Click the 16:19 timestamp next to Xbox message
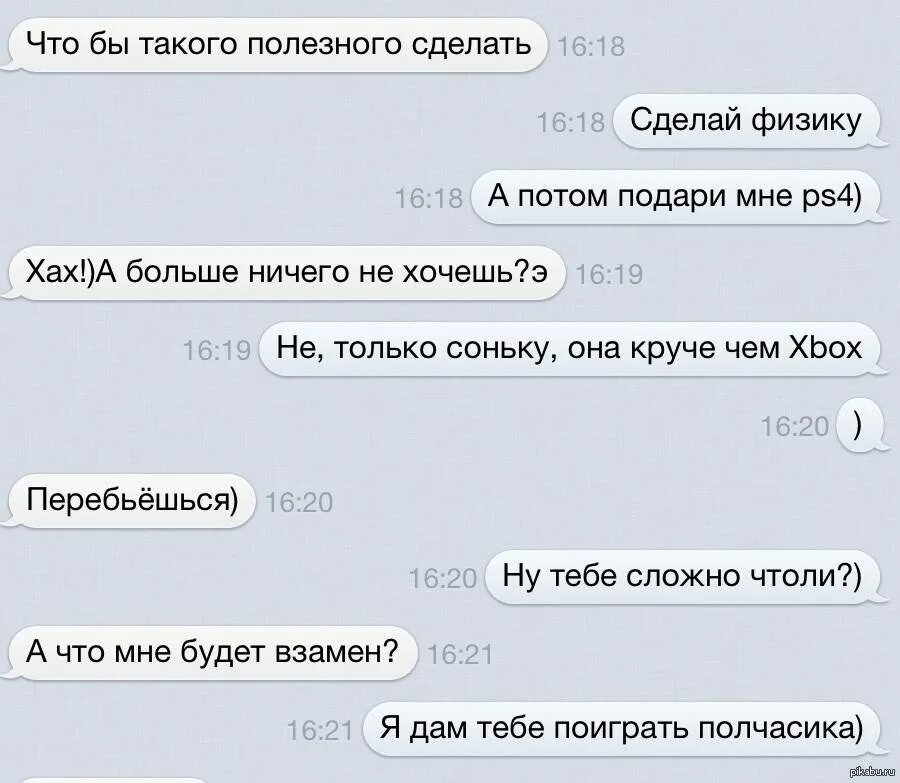900x783 pixels. [217, 350]
